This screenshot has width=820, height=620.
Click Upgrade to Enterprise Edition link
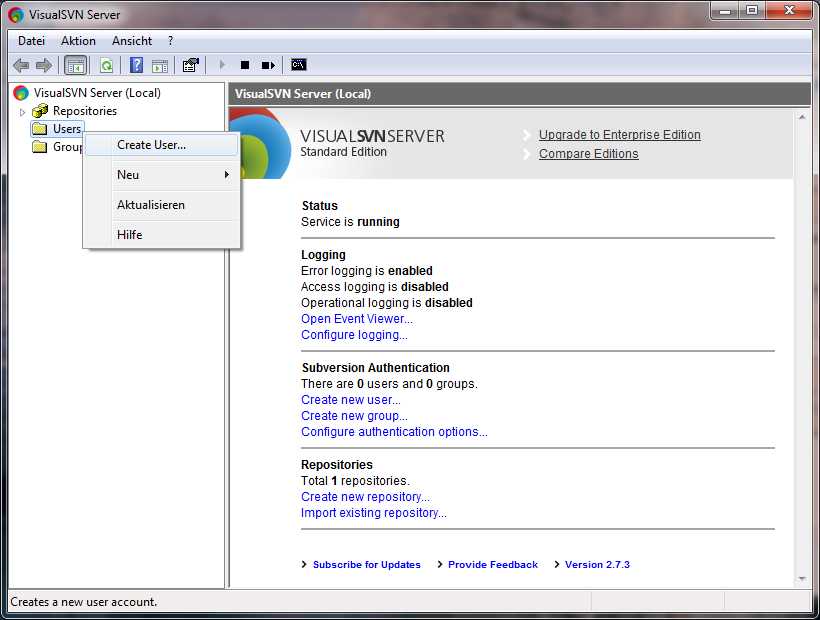tap(620, 135)
